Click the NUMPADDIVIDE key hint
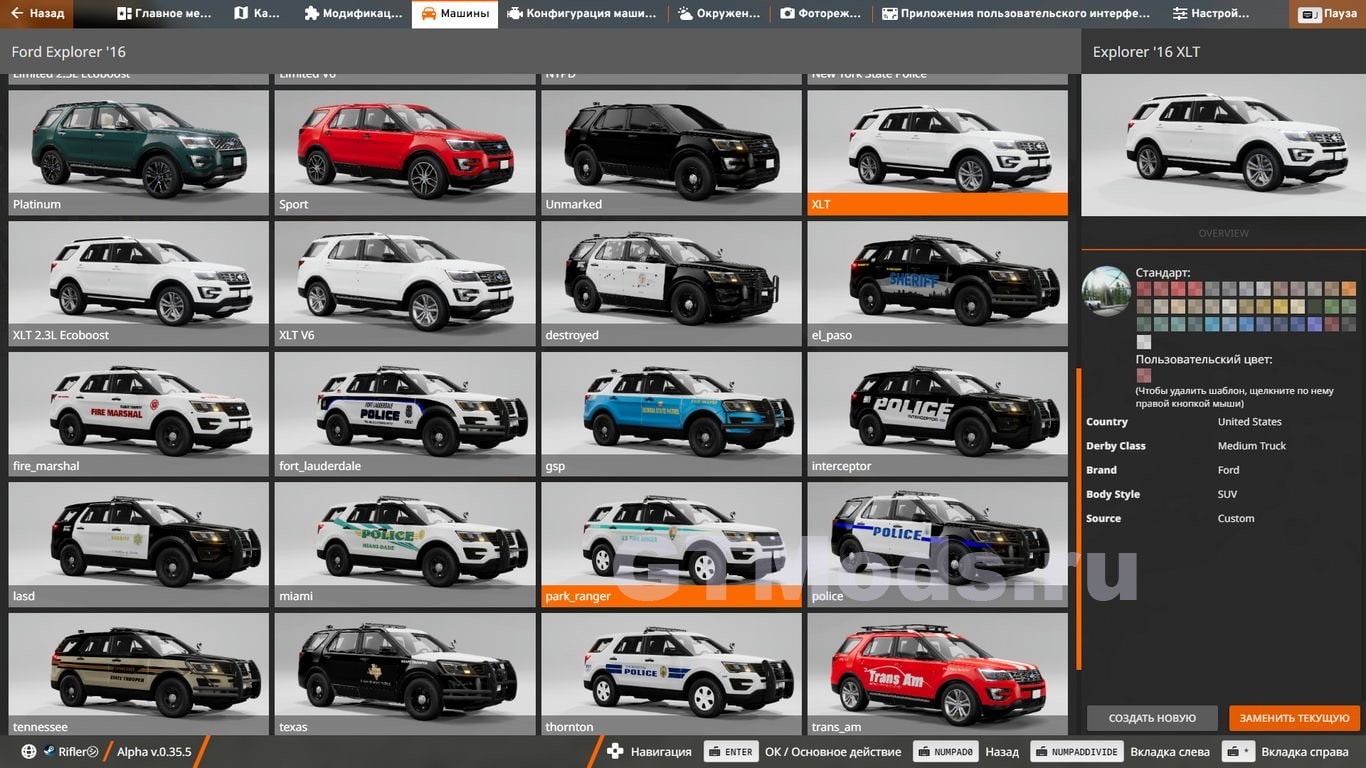 coord(1076,752)
